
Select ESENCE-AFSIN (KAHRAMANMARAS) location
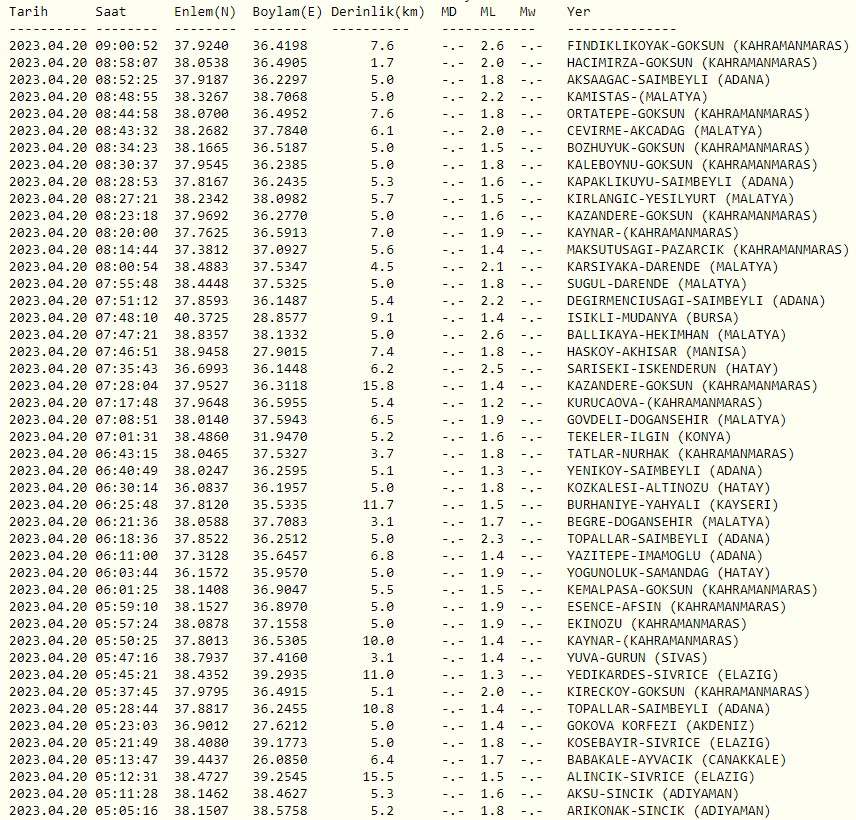click(676, 607)
